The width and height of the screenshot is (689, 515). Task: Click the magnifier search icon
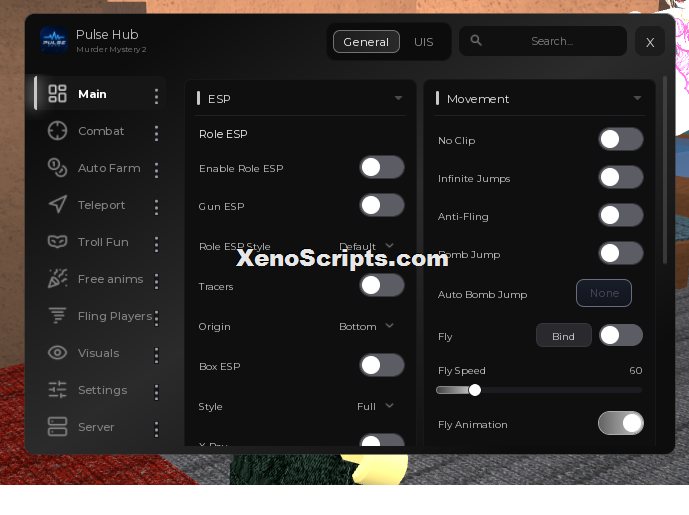pyautogui.click(x=476, y=40)
